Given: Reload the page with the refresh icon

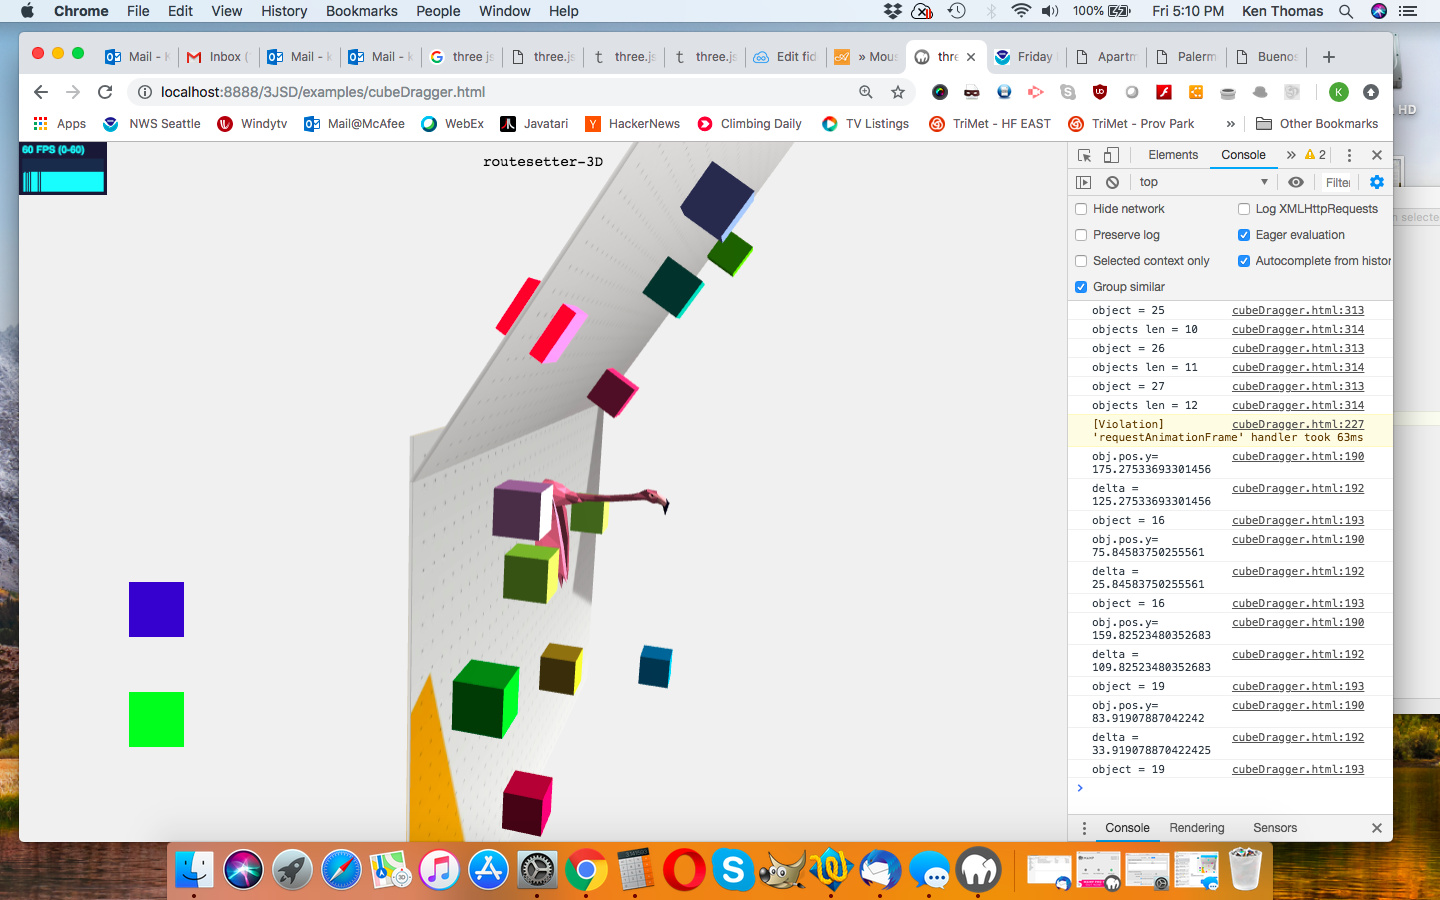Looking at the screenshot, I should coord(105,92).
